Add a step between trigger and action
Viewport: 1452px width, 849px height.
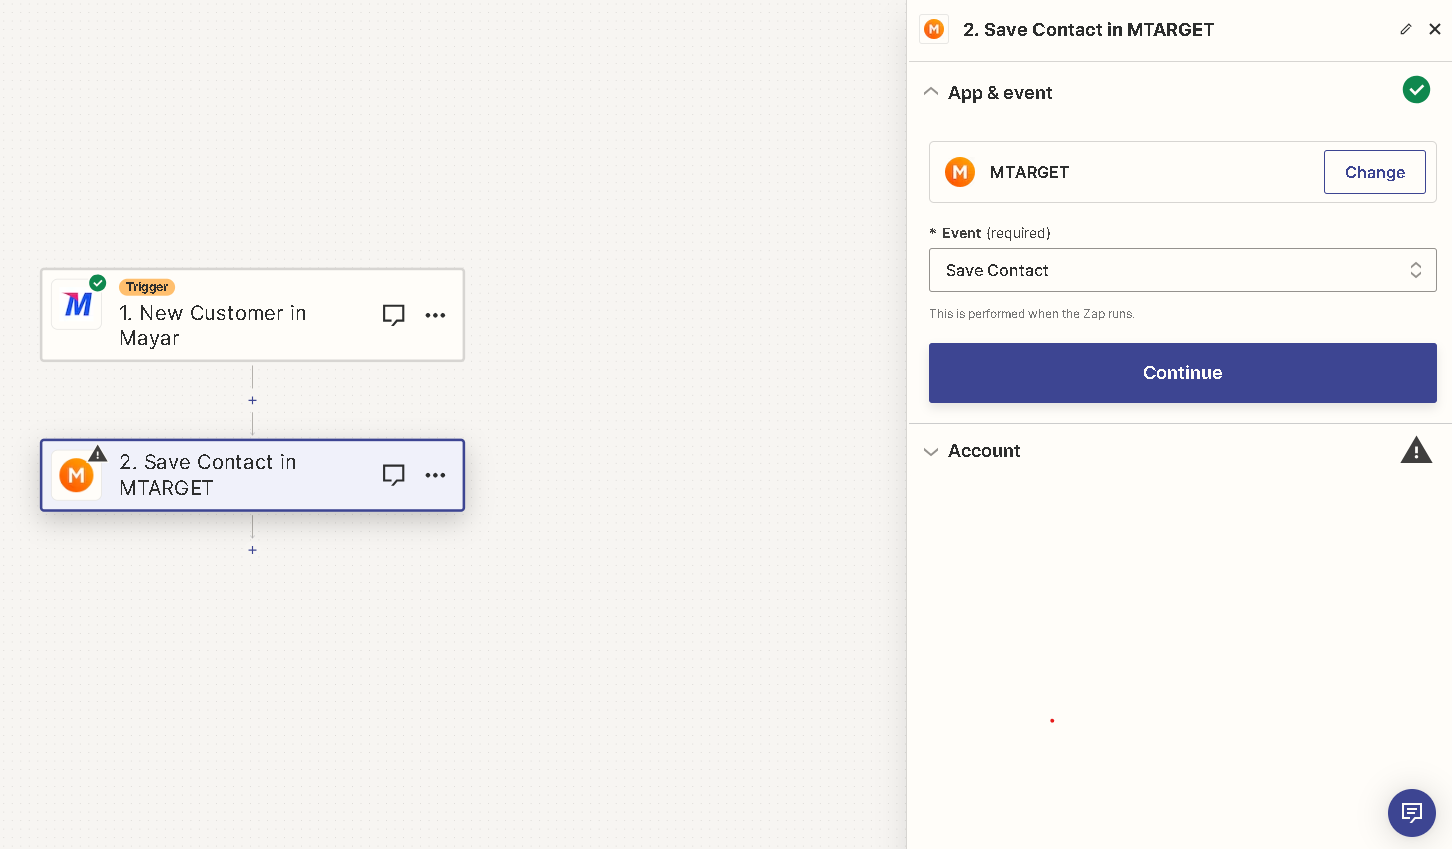point(252,400)
